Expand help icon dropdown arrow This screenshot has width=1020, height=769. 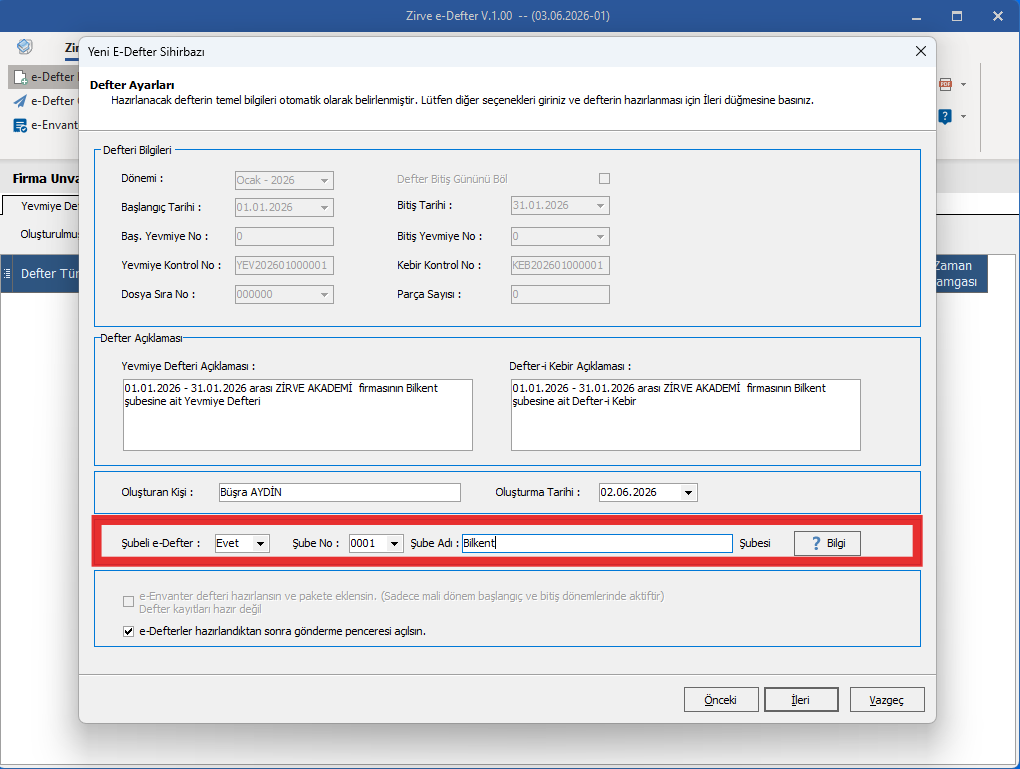point(963,116)
